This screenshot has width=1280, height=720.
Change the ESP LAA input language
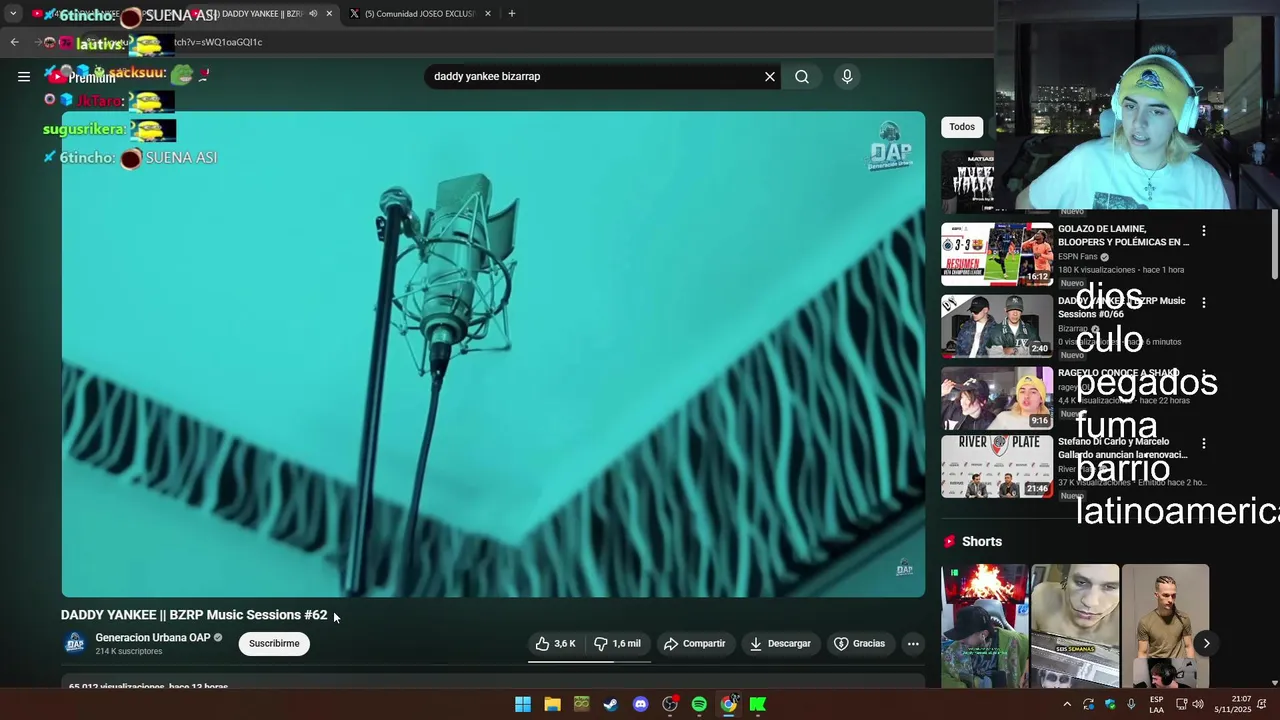(1156, 705)
